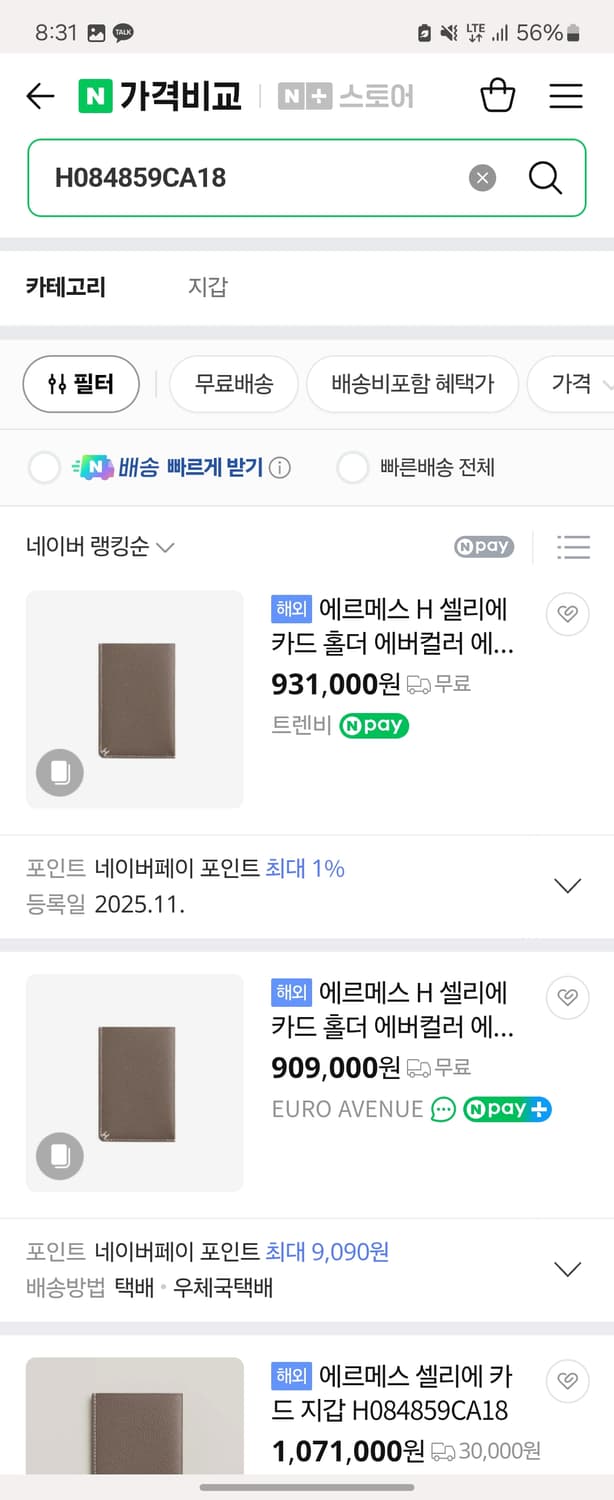Enable the N배송 빠르게 받기 toggle
The image size is (614, 1500).
point(44,468)
